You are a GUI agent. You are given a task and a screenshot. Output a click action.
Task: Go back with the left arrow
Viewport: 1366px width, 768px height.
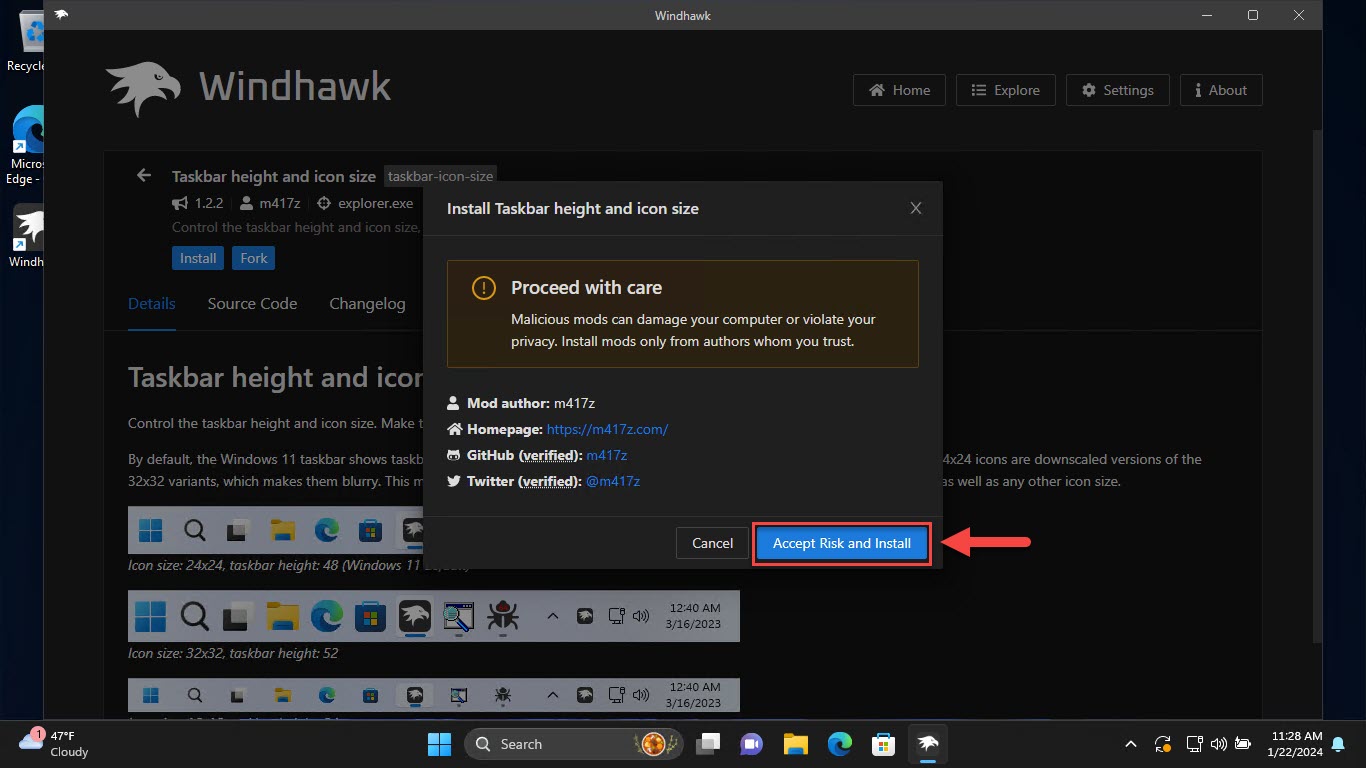click(144, 175)
